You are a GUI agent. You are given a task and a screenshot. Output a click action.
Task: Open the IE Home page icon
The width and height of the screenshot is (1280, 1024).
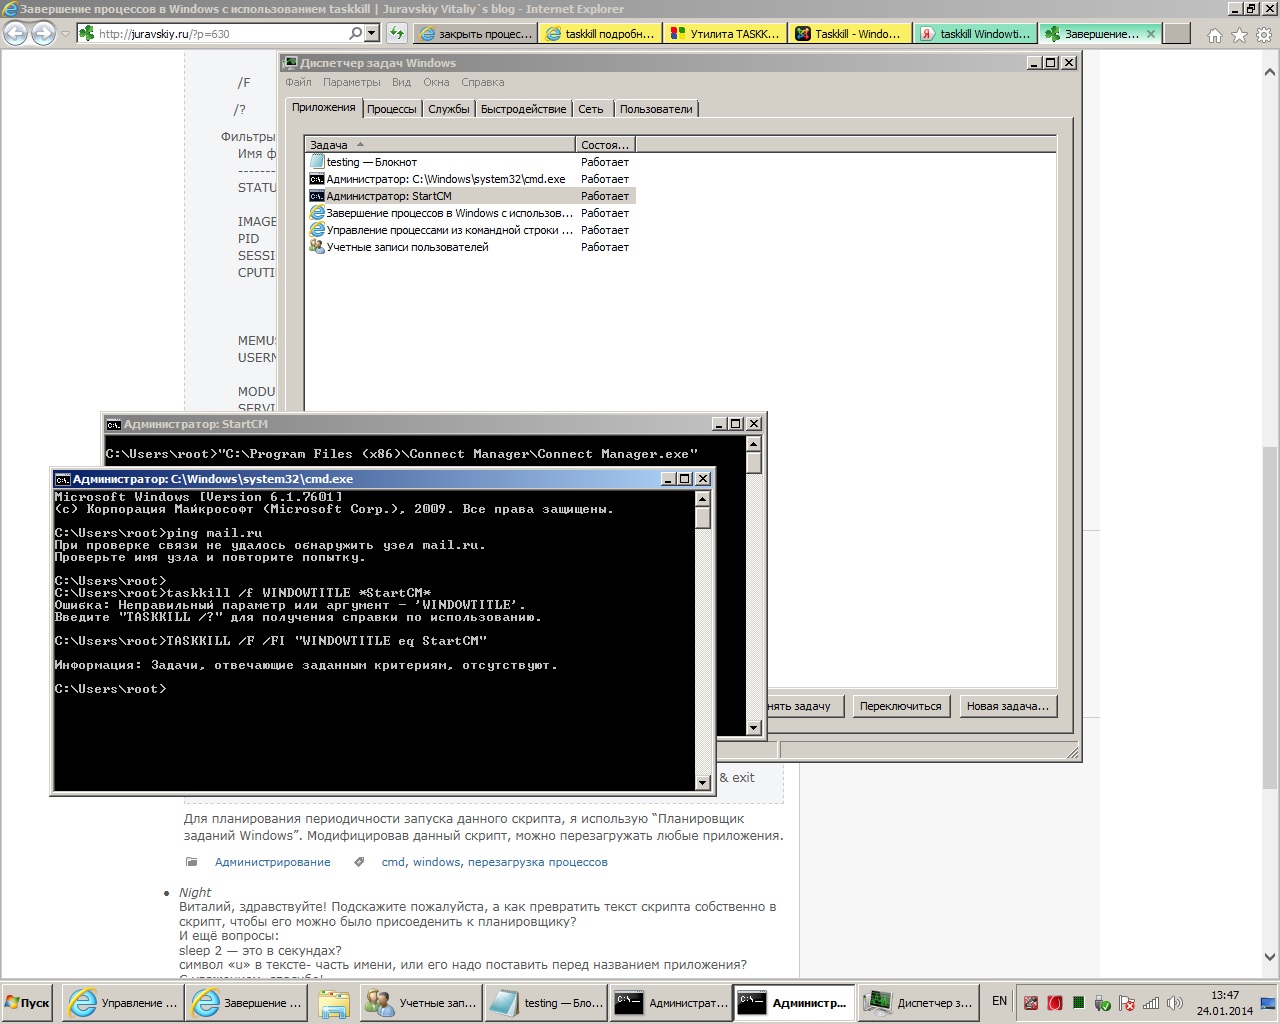(x=1215, y=35)
